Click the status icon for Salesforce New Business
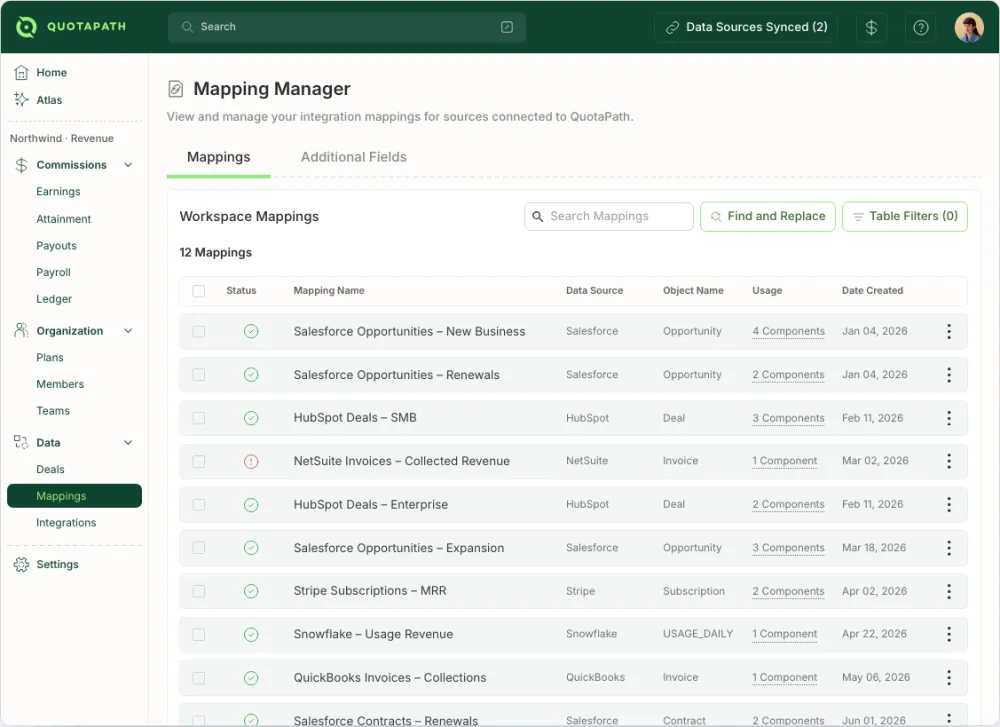The height and width of the screenshot is (727, 1000). tap(251, 331)
